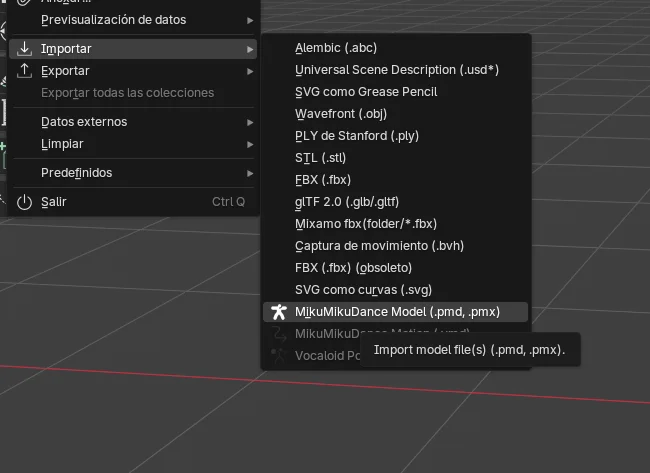This screenshot has width=650, height=473.
Task: Select FBX (.fbx) (obsoleto) importer
Action: (x=395, y=268)
